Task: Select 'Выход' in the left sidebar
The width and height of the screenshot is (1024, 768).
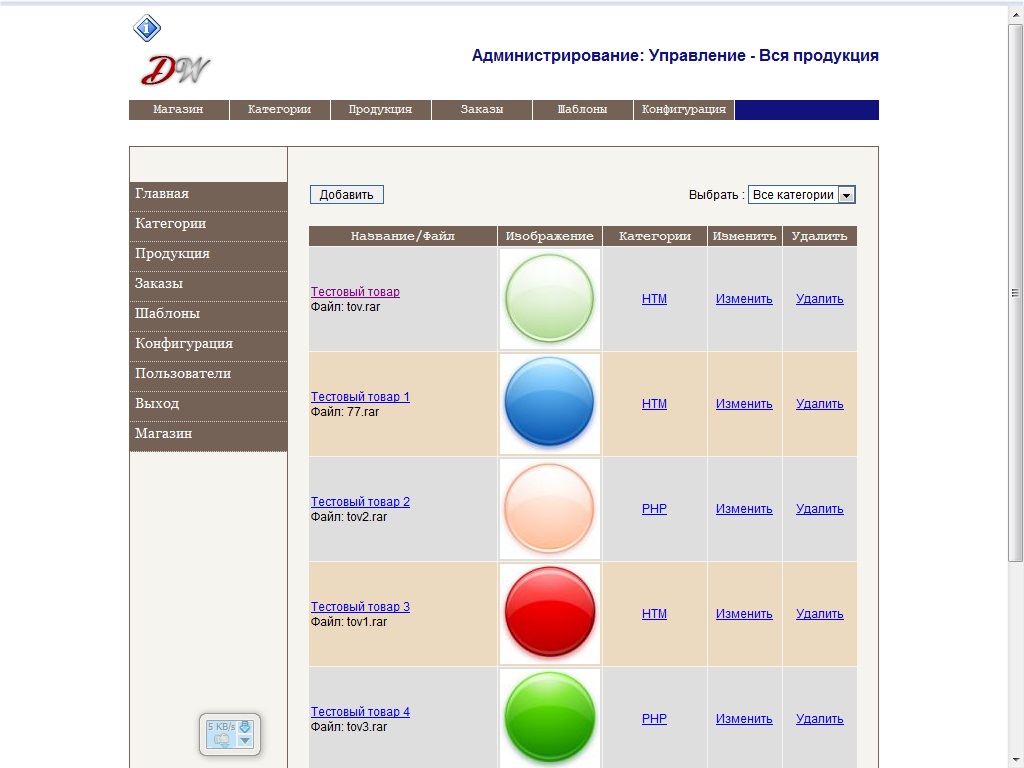Action: (157, 403)
